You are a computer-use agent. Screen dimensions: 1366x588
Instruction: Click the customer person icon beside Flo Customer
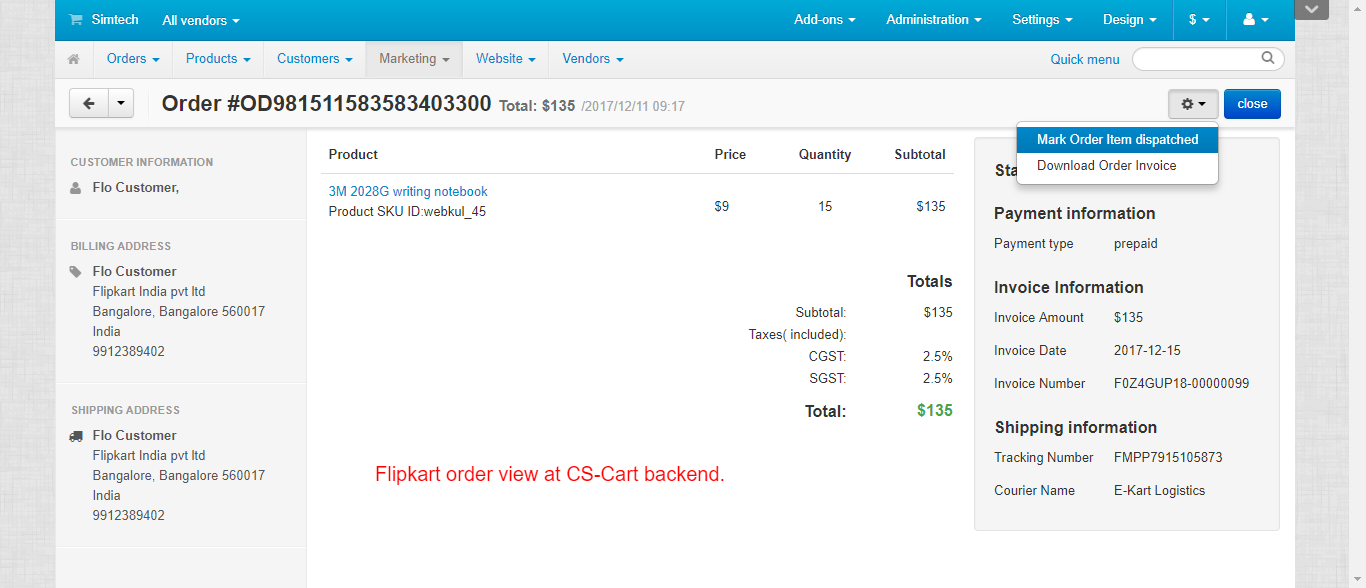[x=76, y=188]
